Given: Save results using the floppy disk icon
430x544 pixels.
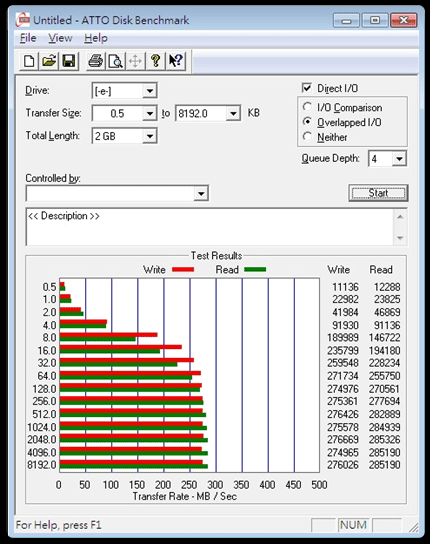Looking at the screenshot, I should click(x=69, y=61).
